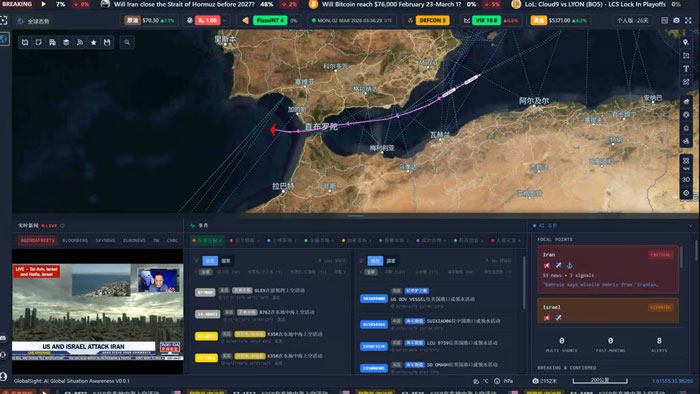Select the text T tool on right toolbar

[686, 69]
